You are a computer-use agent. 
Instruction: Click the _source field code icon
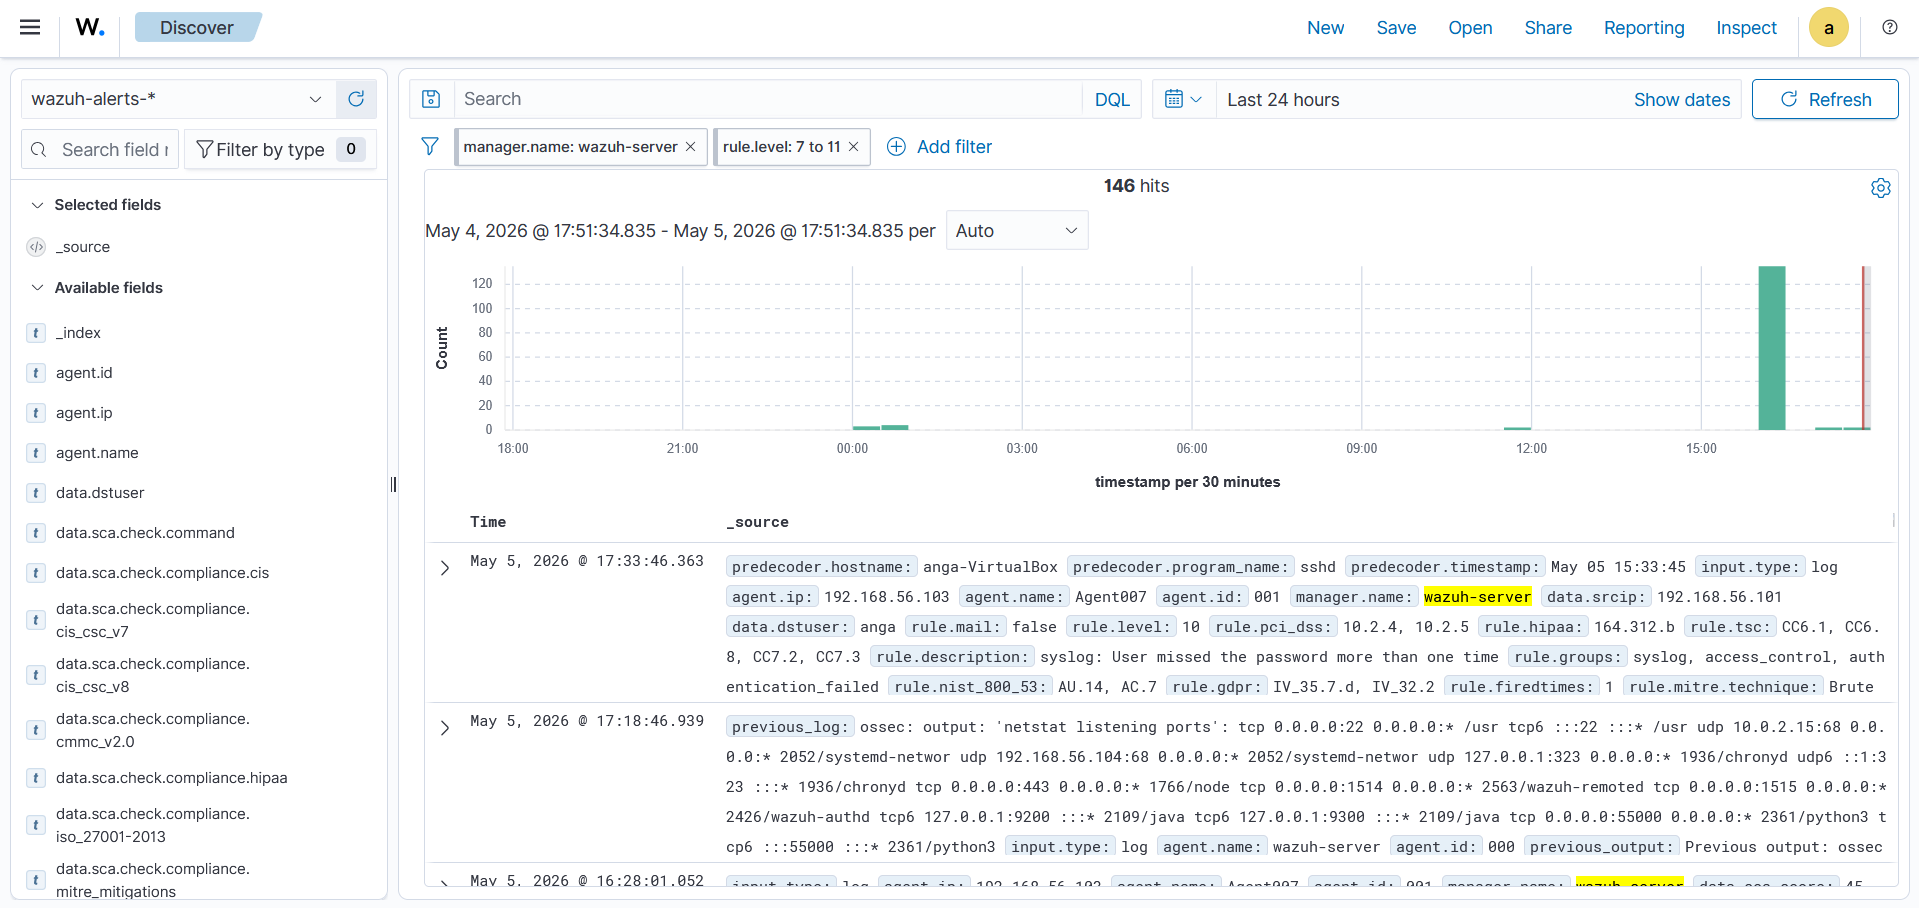[36, 247]
